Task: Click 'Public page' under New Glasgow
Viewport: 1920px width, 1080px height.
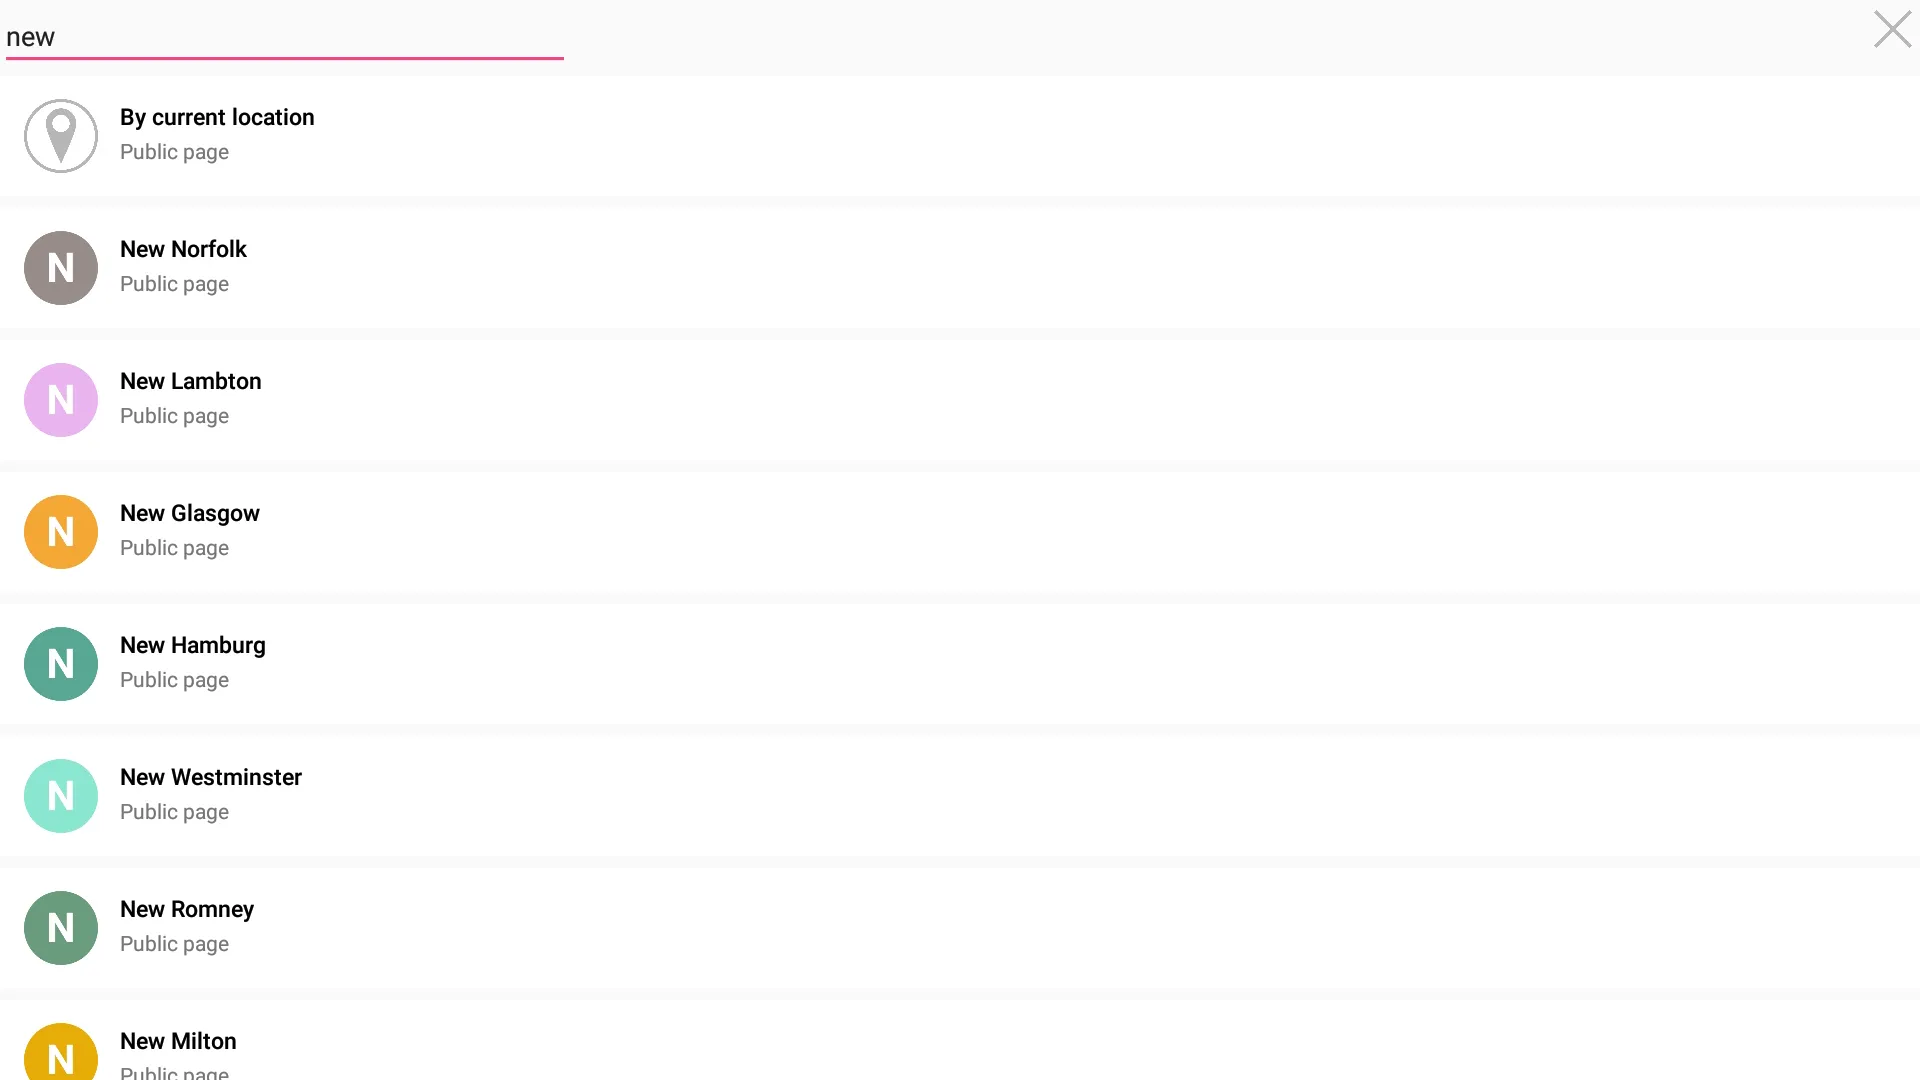Action: pyautogui.click(x=174, y=548)
